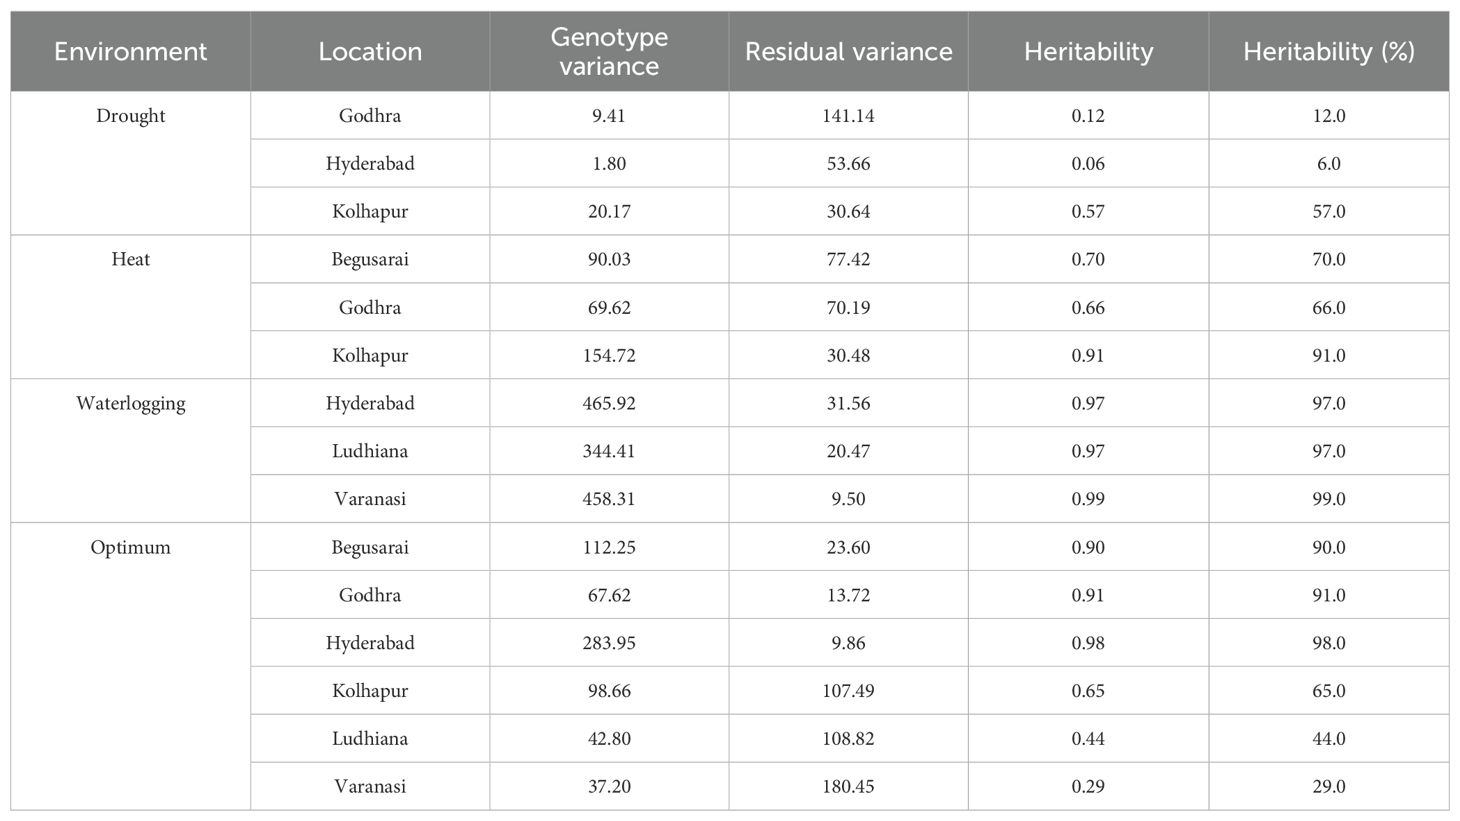Viewport: 1460px width, 821px height.
Task: Select the Waterlogging environment cell
Action: (x=130, y=404)
